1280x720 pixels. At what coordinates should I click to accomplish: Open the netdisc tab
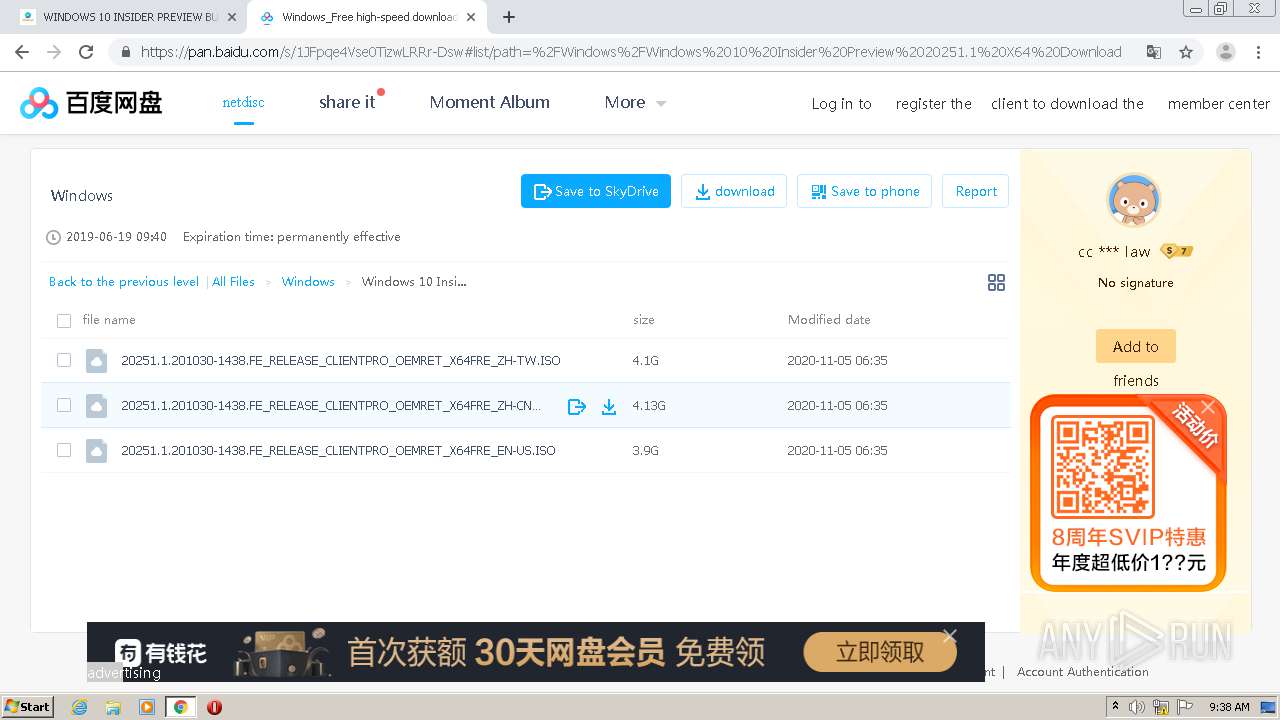click(243, 102)
